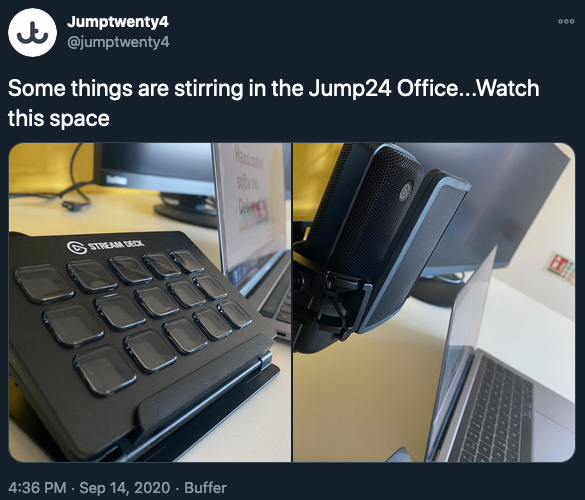Open the tweet's three-dot more menu
The height and width of the screenshot is (500, 585).
tap(566, 22)
